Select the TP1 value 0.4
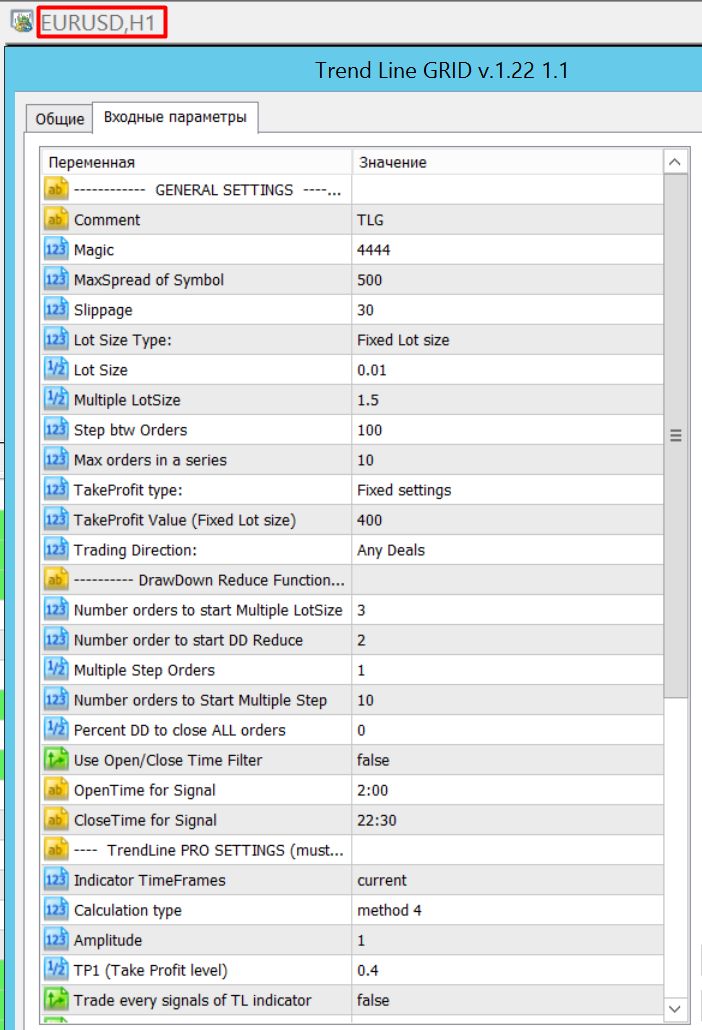The image size is (702, 1030). (x=508, y=970)
